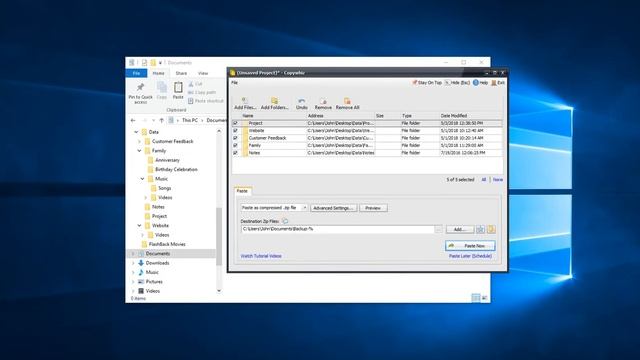
Task: Click Explorer Back navigation arrow
Action: point(133,120)
